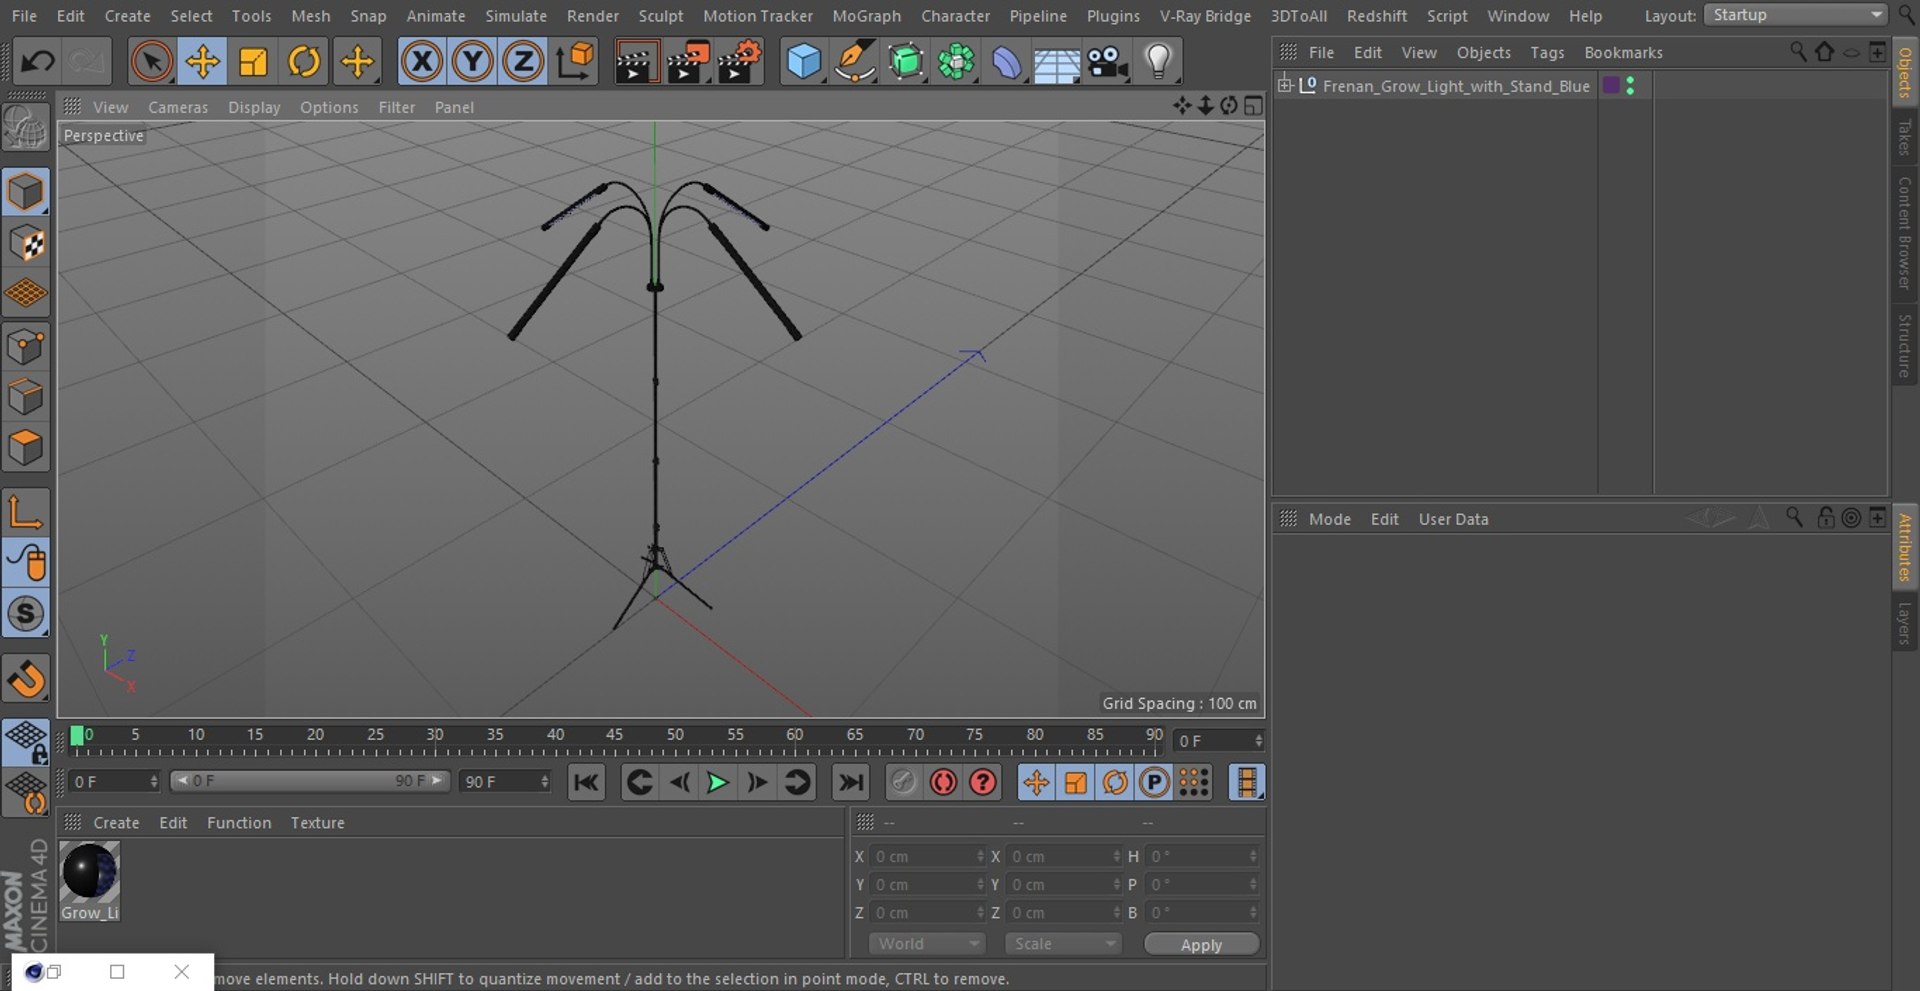The image size is (1920, 991).
Task: Toggle Tweak mode mouse icon
Action: pos(26,563)
